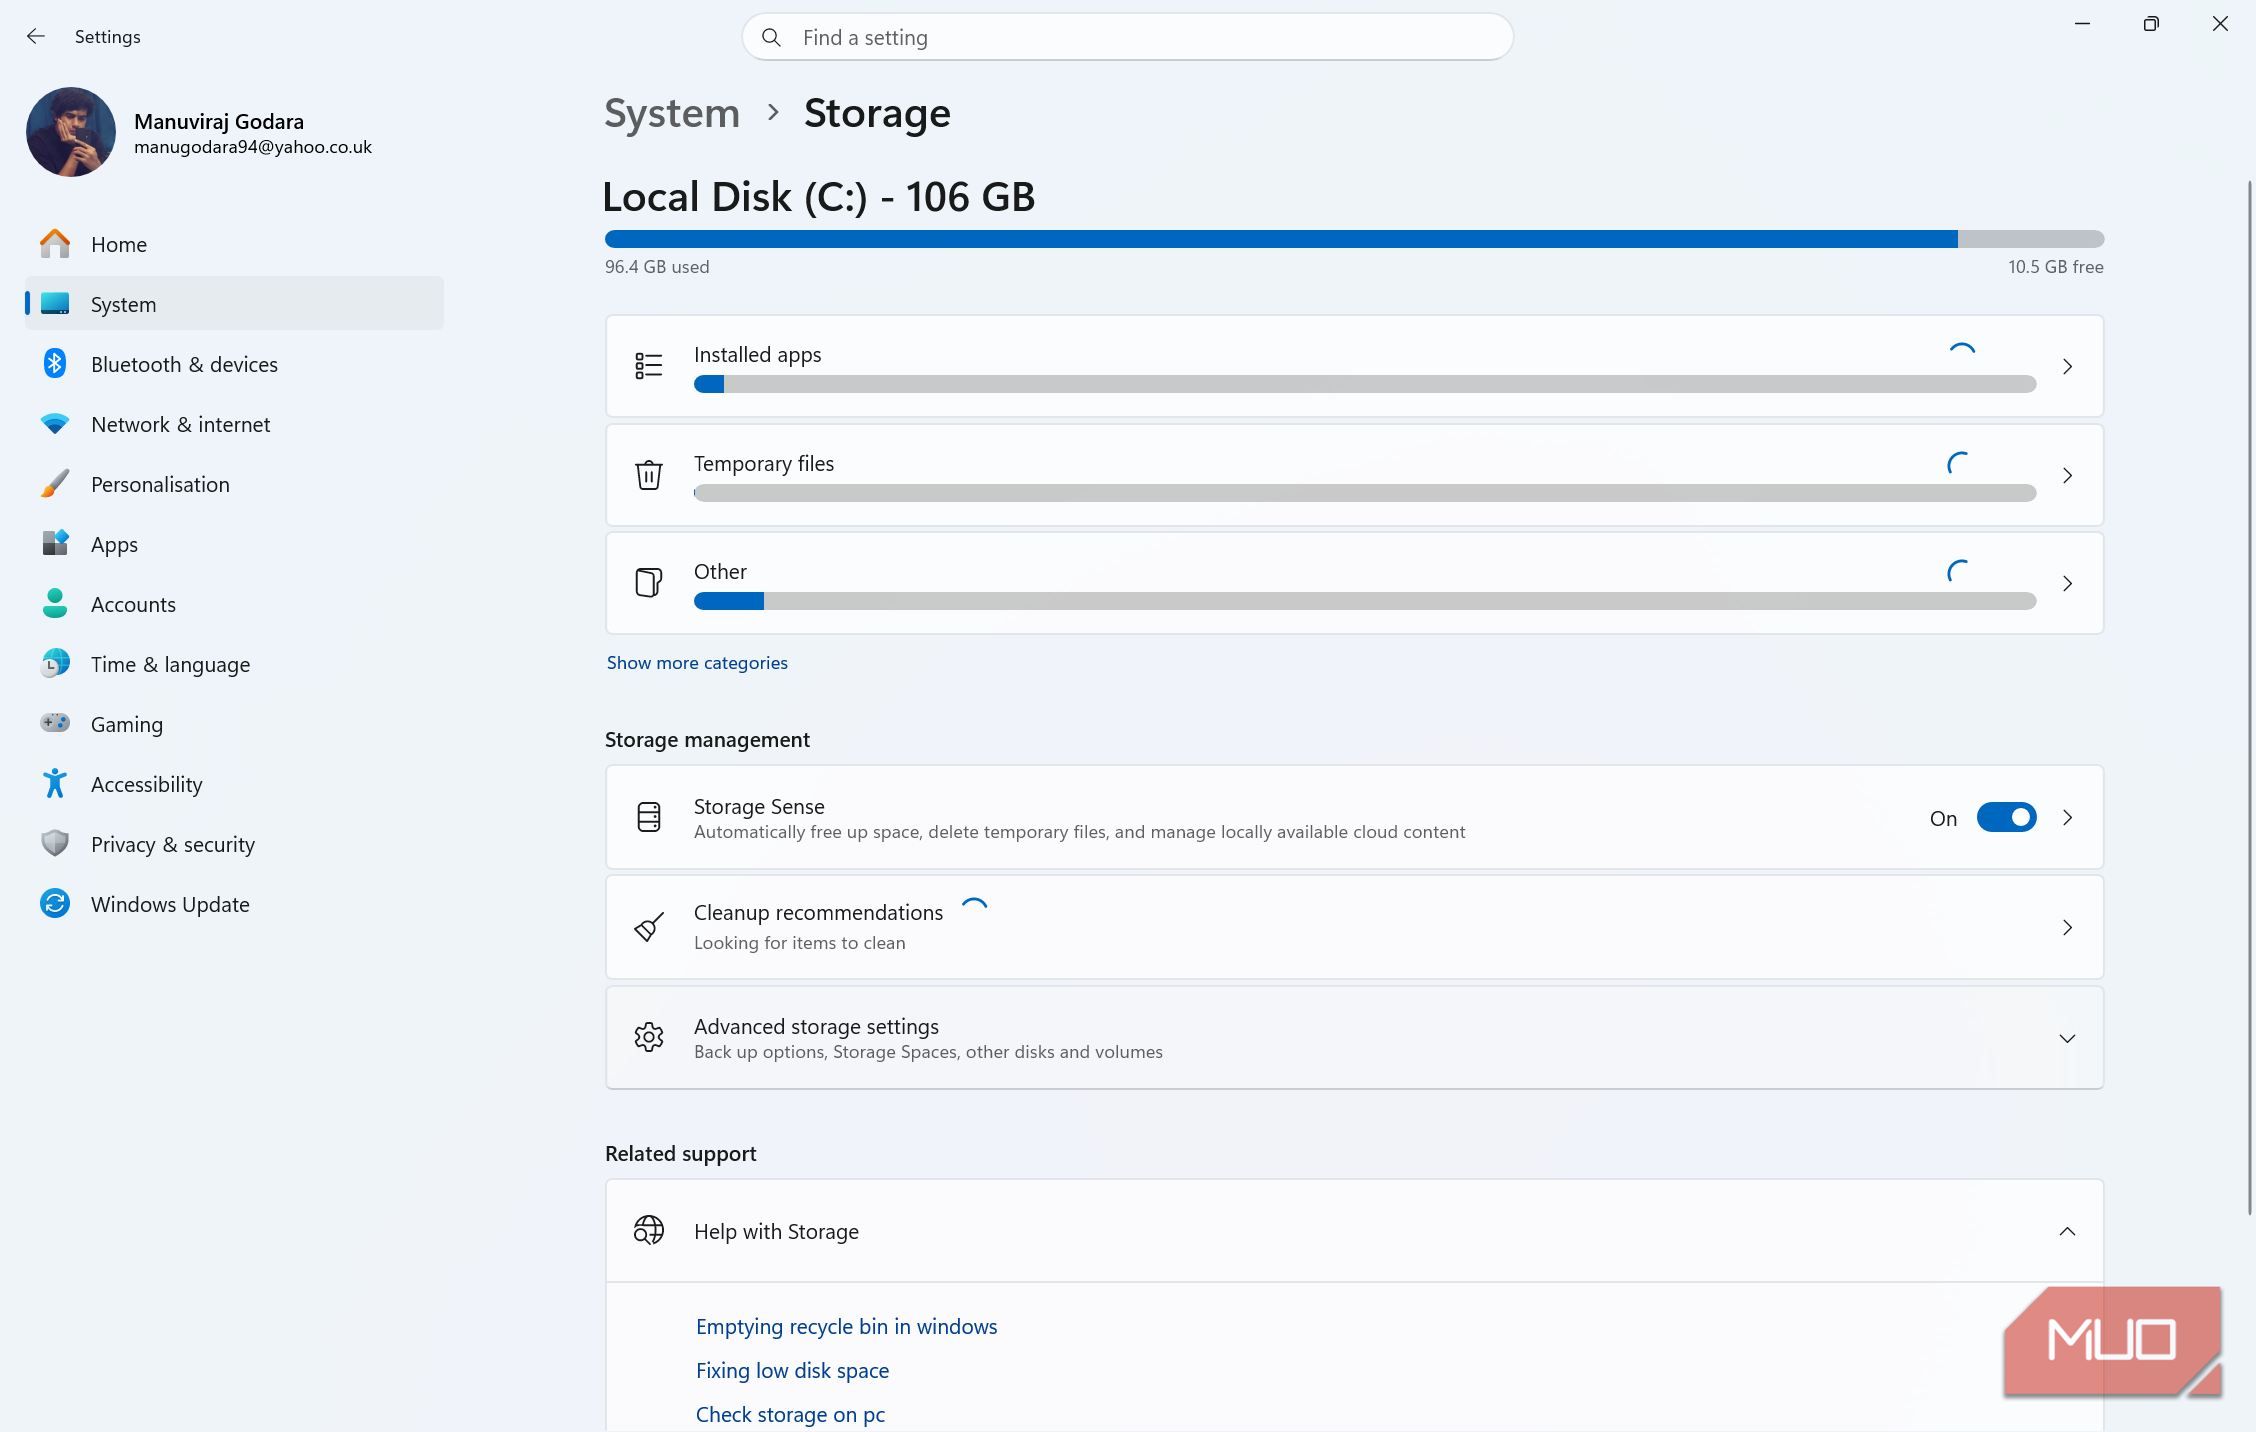Image resolution: width=2256 pixels, height=1432 pixels.
Task: Click the Find a setting search box
Action: (1127, 37)
